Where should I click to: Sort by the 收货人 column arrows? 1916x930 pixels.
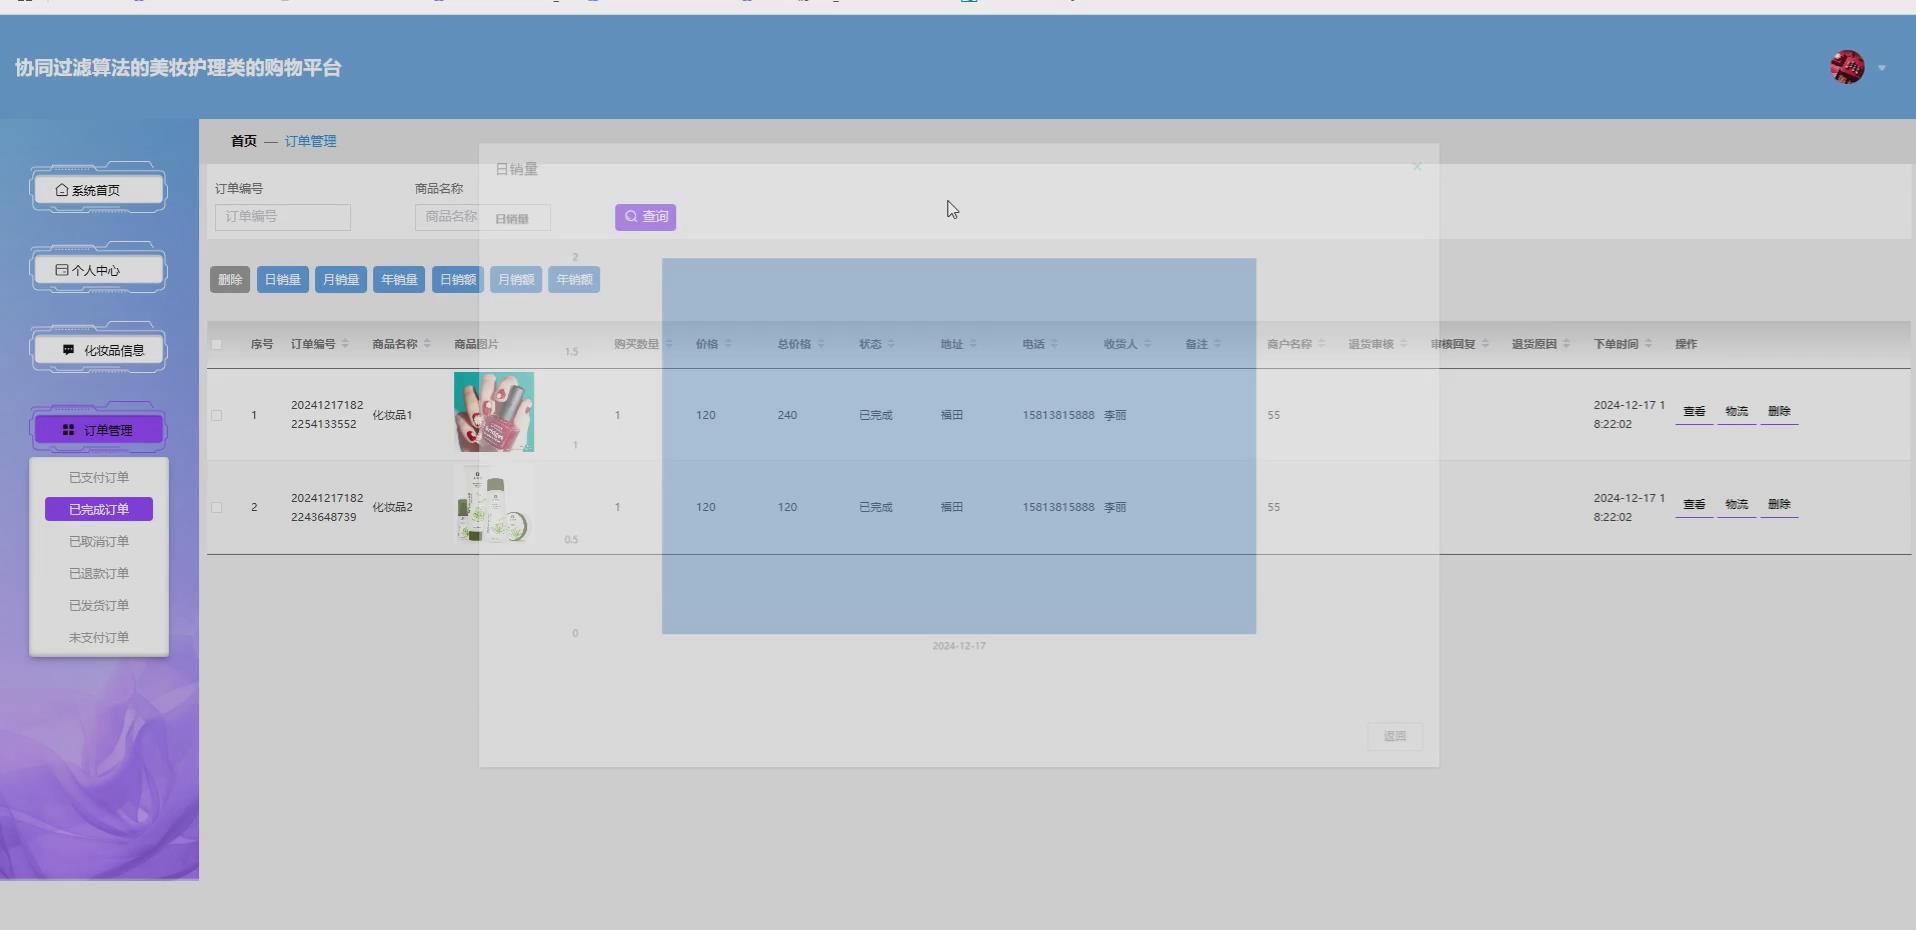(x=1147, y=344)
